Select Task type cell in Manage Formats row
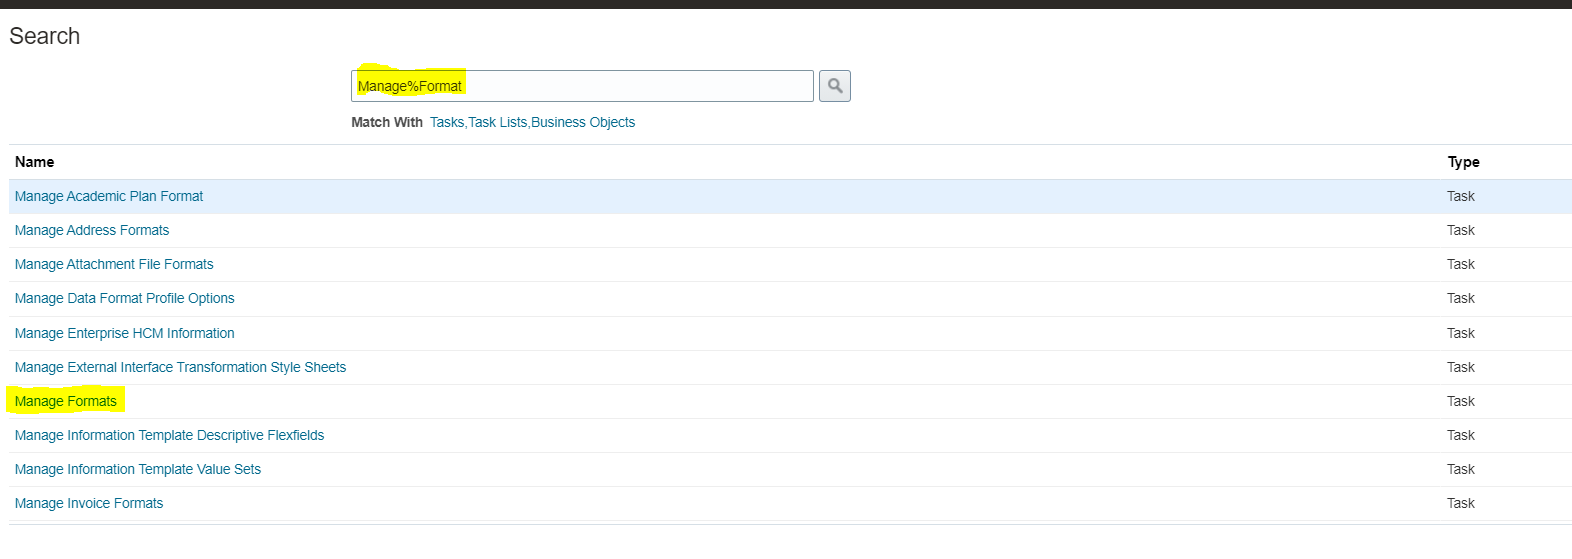1572x559 pixels. click(1461, 401)
